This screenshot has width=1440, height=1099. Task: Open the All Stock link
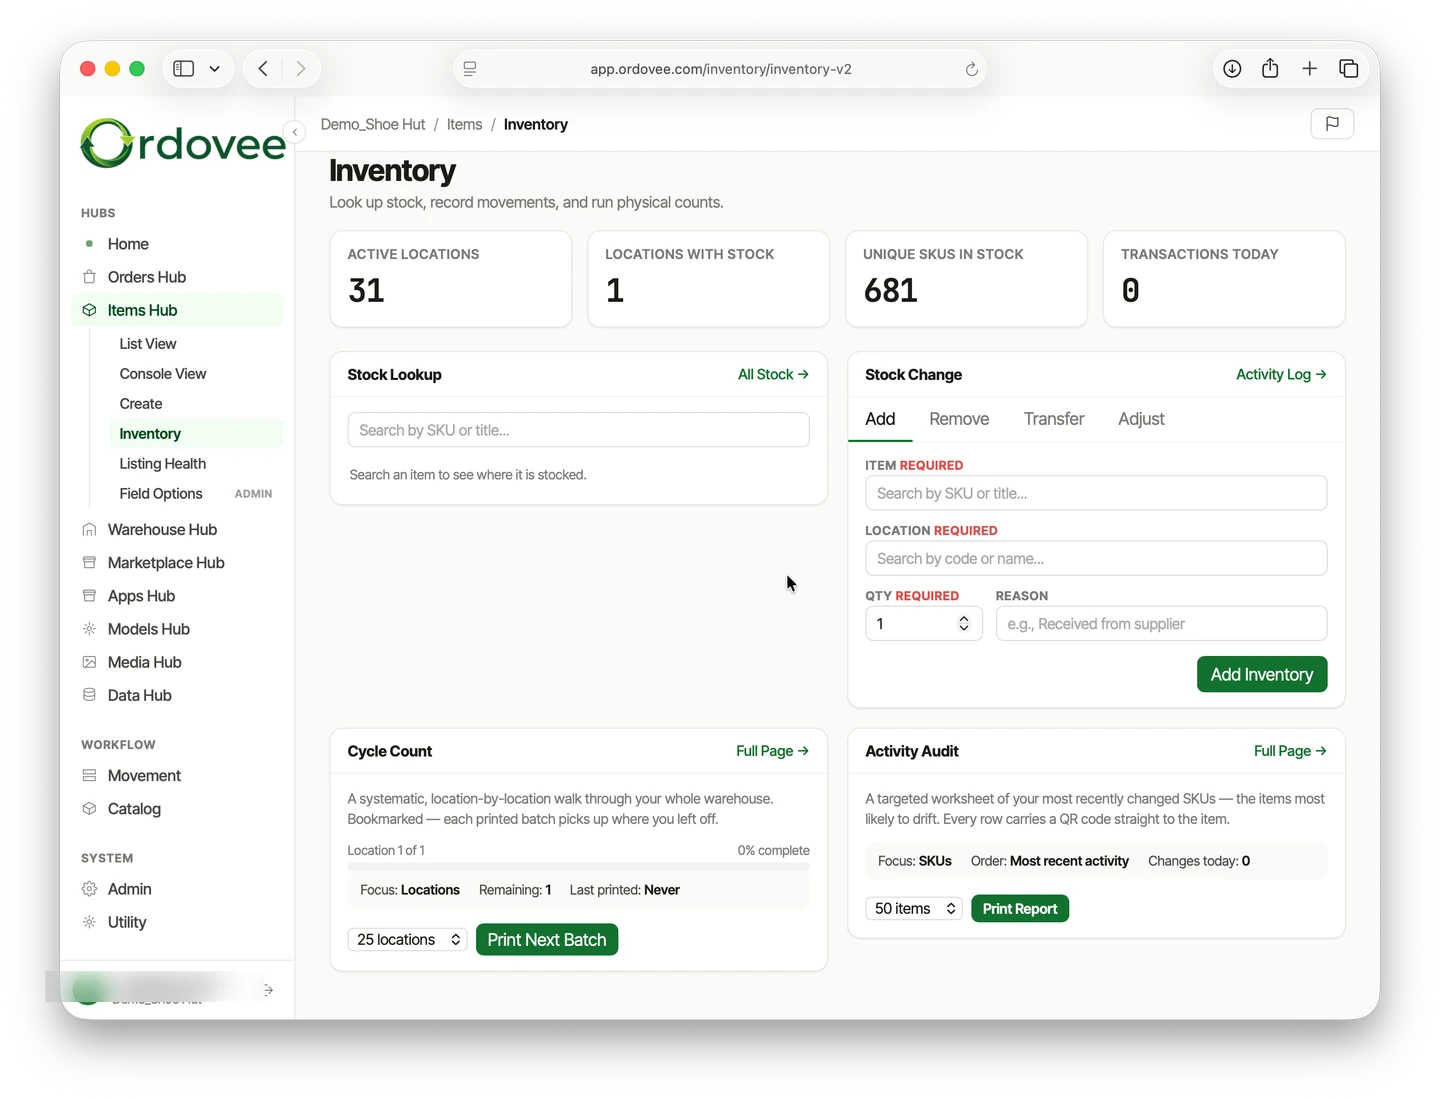click(x=773, y=374)
